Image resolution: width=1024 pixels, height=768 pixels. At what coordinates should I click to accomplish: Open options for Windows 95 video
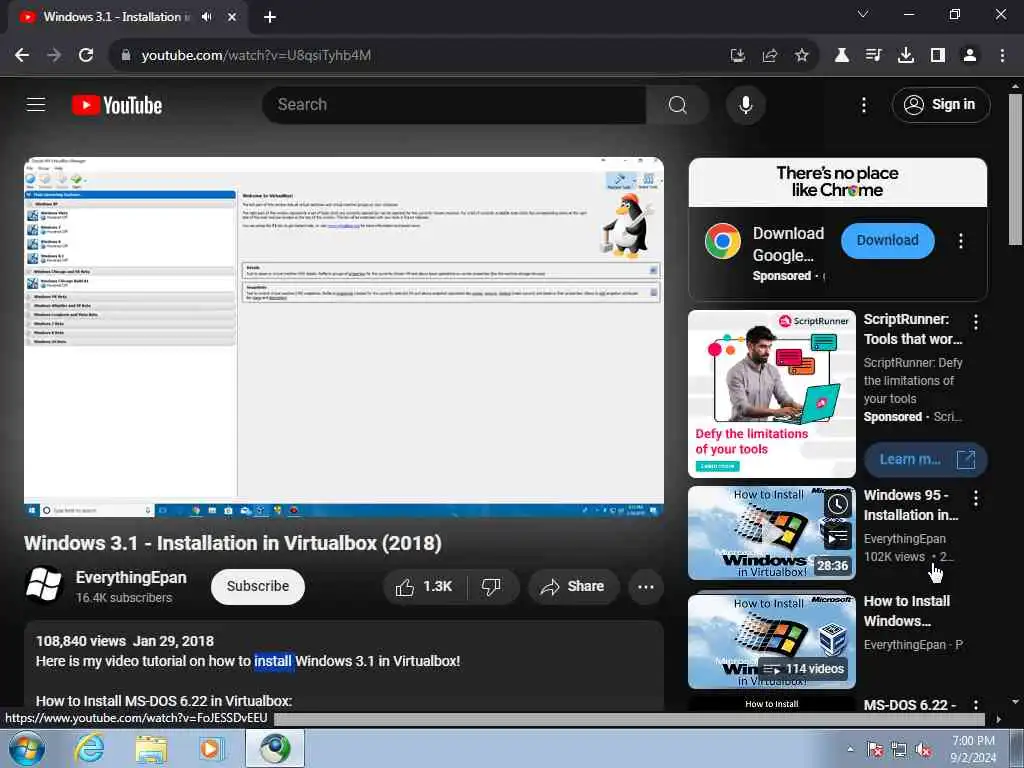[x=976, y=498]
